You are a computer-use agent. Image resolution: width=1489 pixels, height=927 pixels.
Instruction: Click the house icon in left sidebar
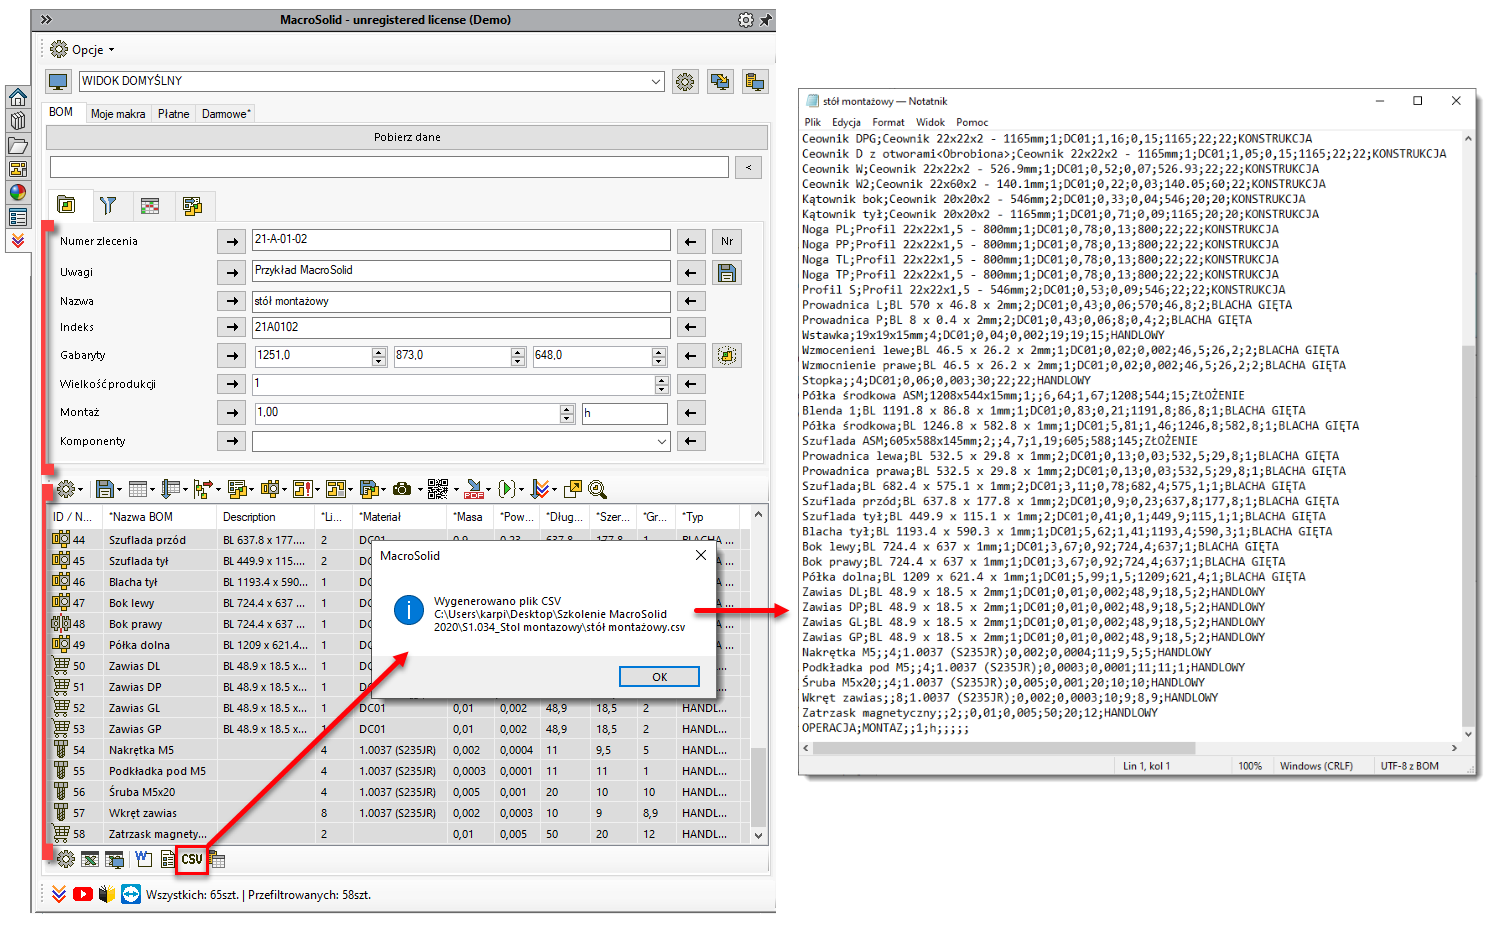[x=18, y=97]
